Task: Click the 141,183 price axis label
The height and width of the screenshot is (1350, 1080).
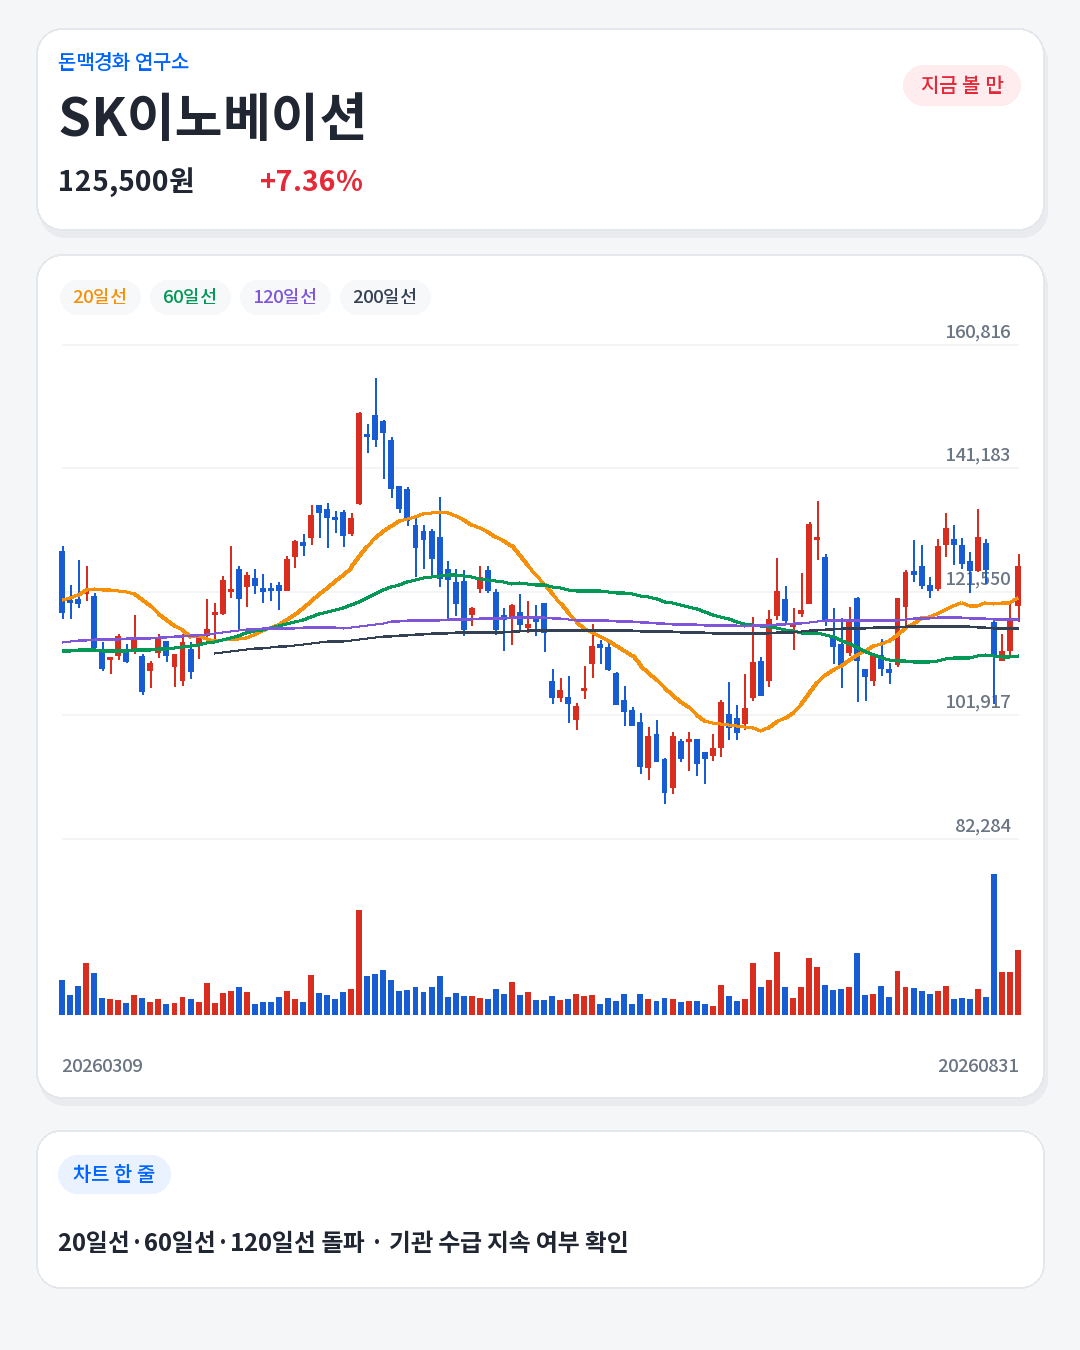Action: [978, 455]
